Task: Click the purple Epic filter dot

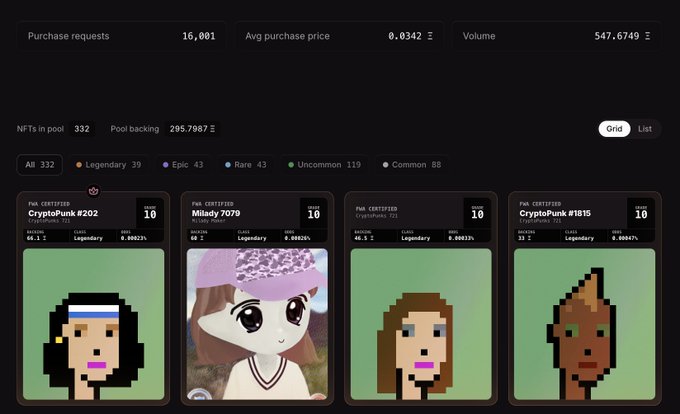Action: click(x=166, y=165)
